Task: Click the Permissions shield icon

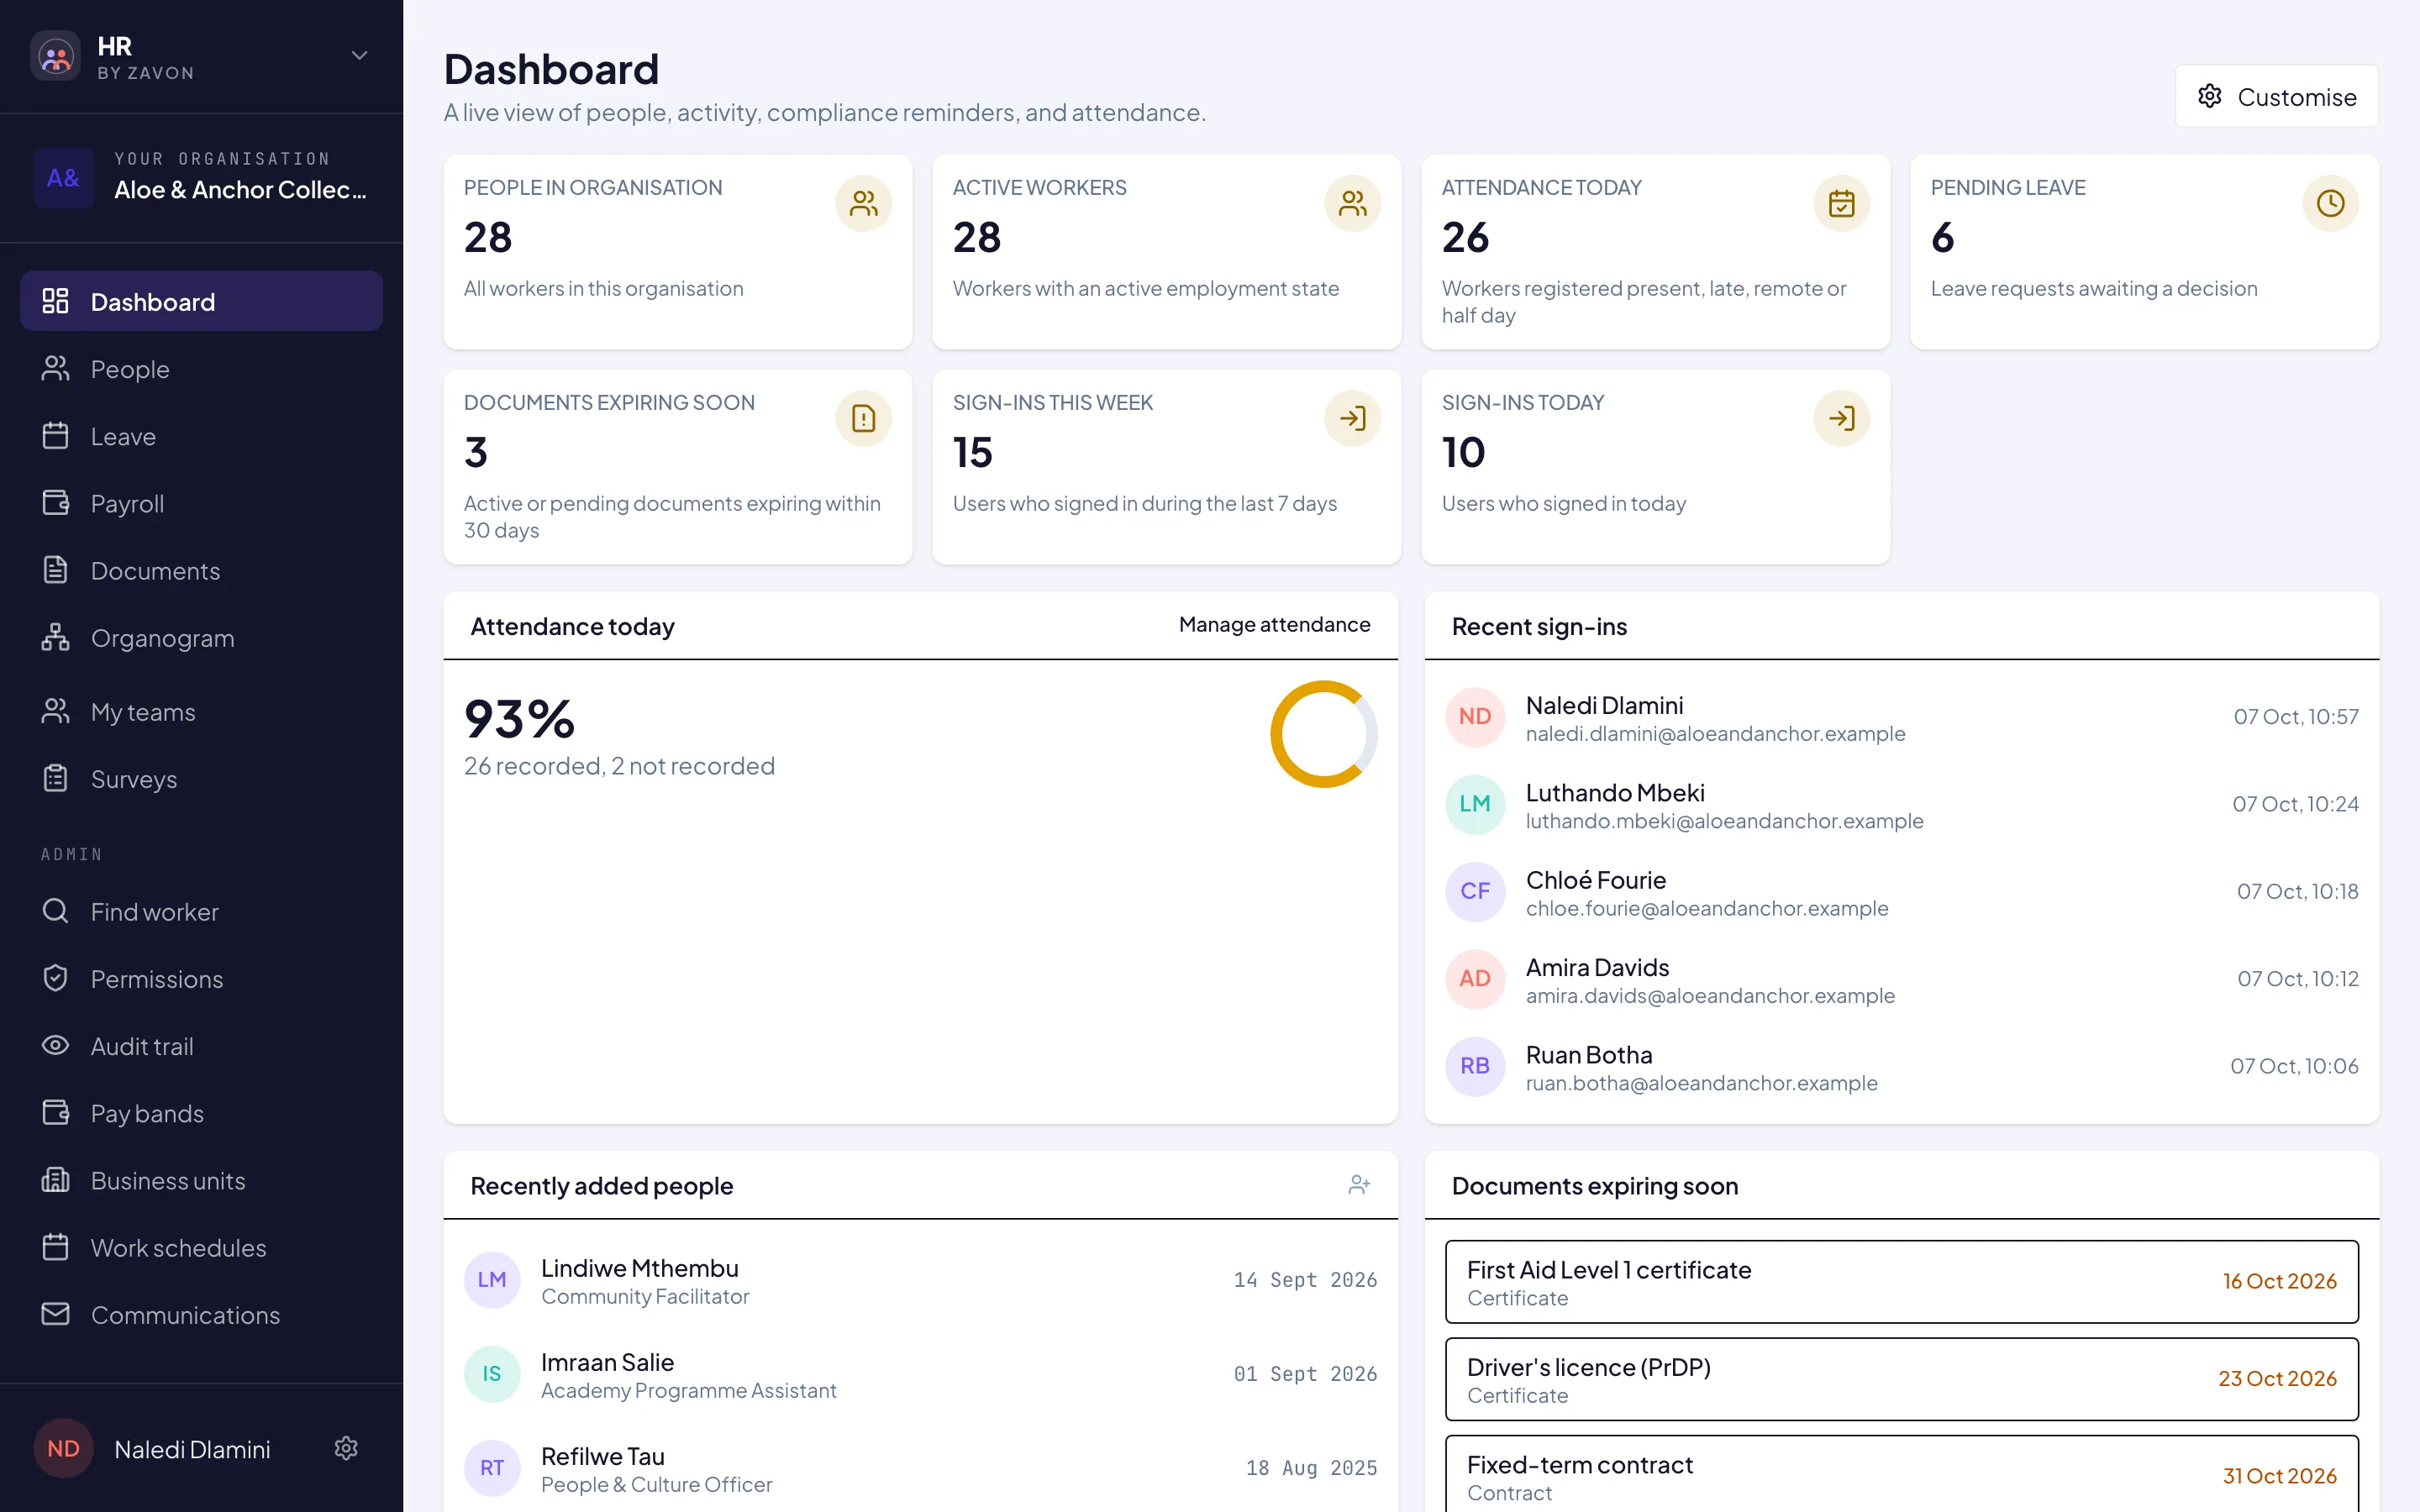Action: tap(55, 977)
